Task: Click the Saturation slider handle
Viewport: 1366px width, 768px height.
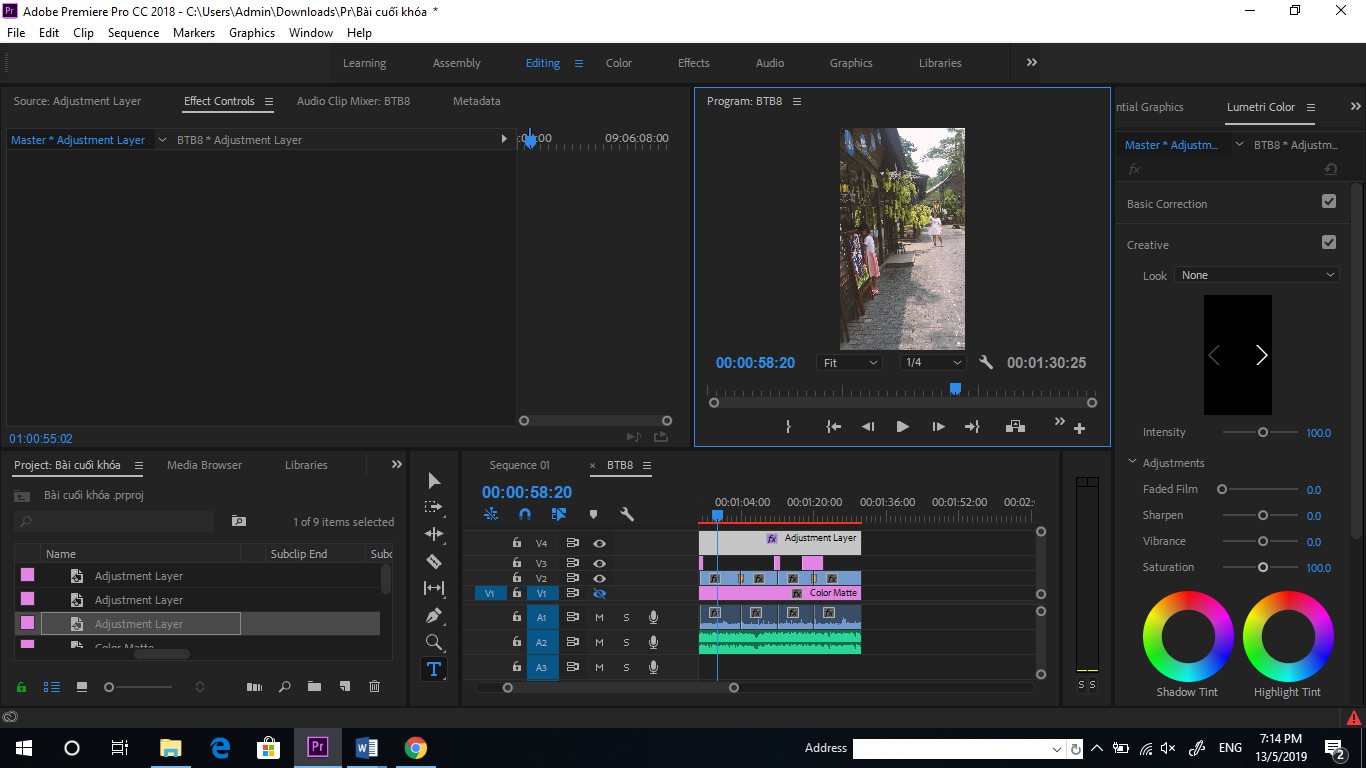Action: pyautogui.click(x=1263, y=567)
